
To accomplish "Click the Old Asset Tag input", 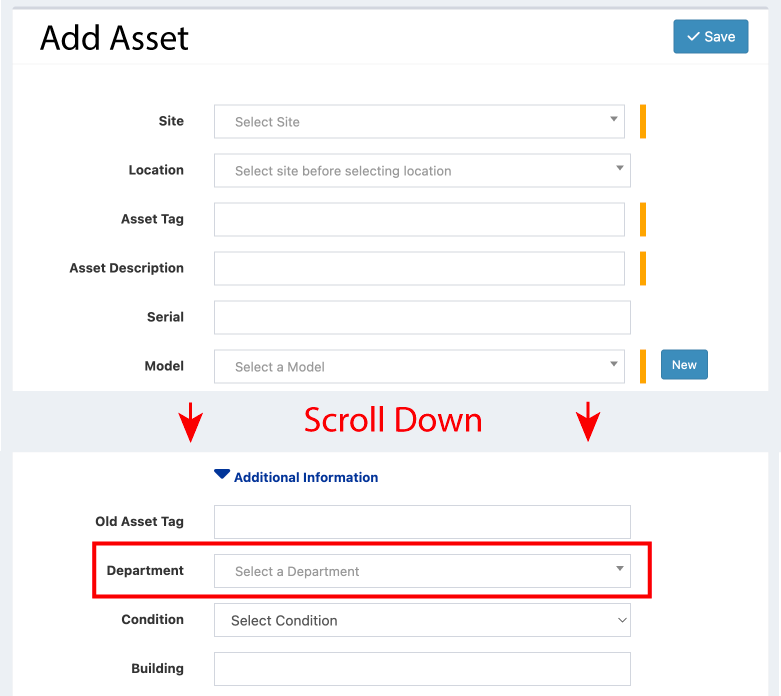I will 421,522.
